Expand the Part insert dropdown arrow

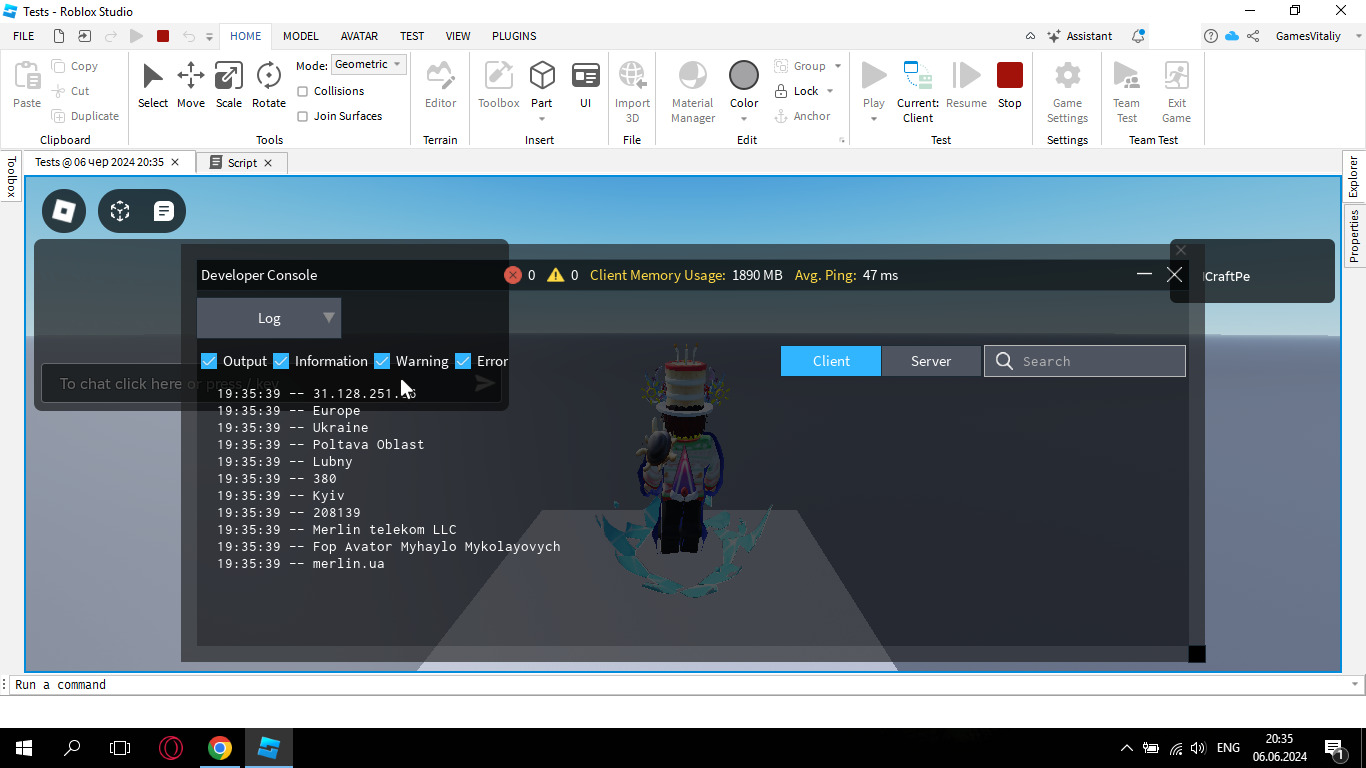click(x=542, y=119)
